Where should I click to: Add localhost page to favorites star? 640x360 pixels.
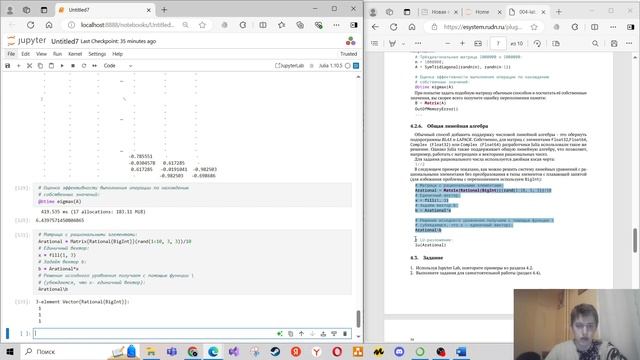[x=202, y=25]
